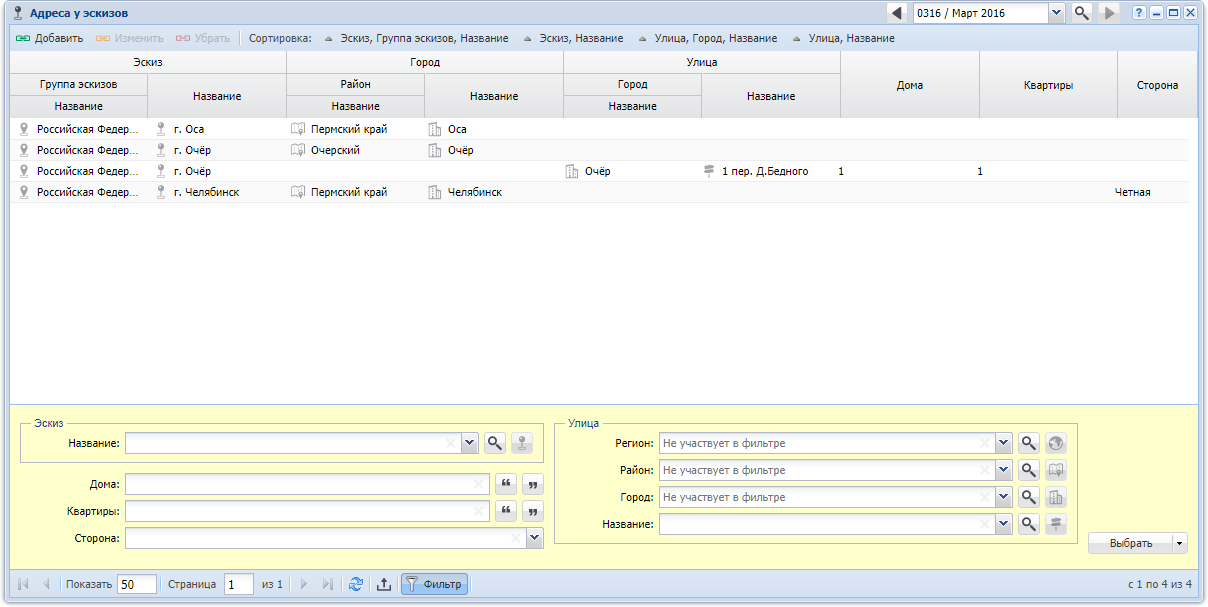Sort by Эскиз, Название

[573, 38]
